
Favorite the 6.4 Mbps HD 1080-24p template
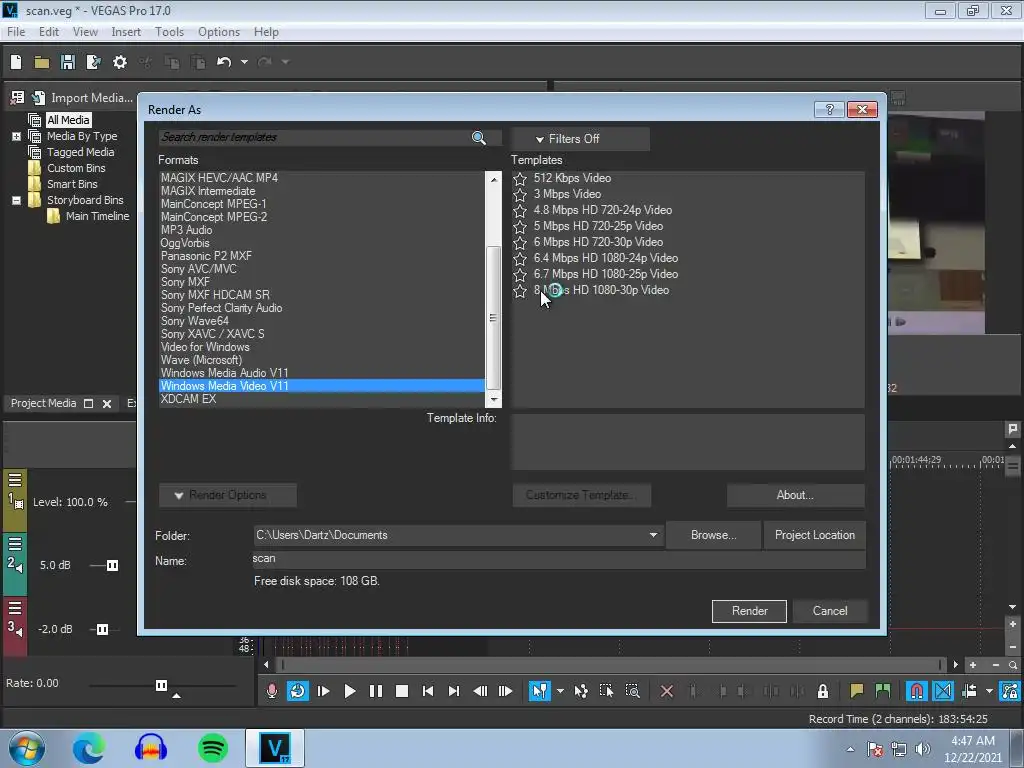tap(520, 259)
